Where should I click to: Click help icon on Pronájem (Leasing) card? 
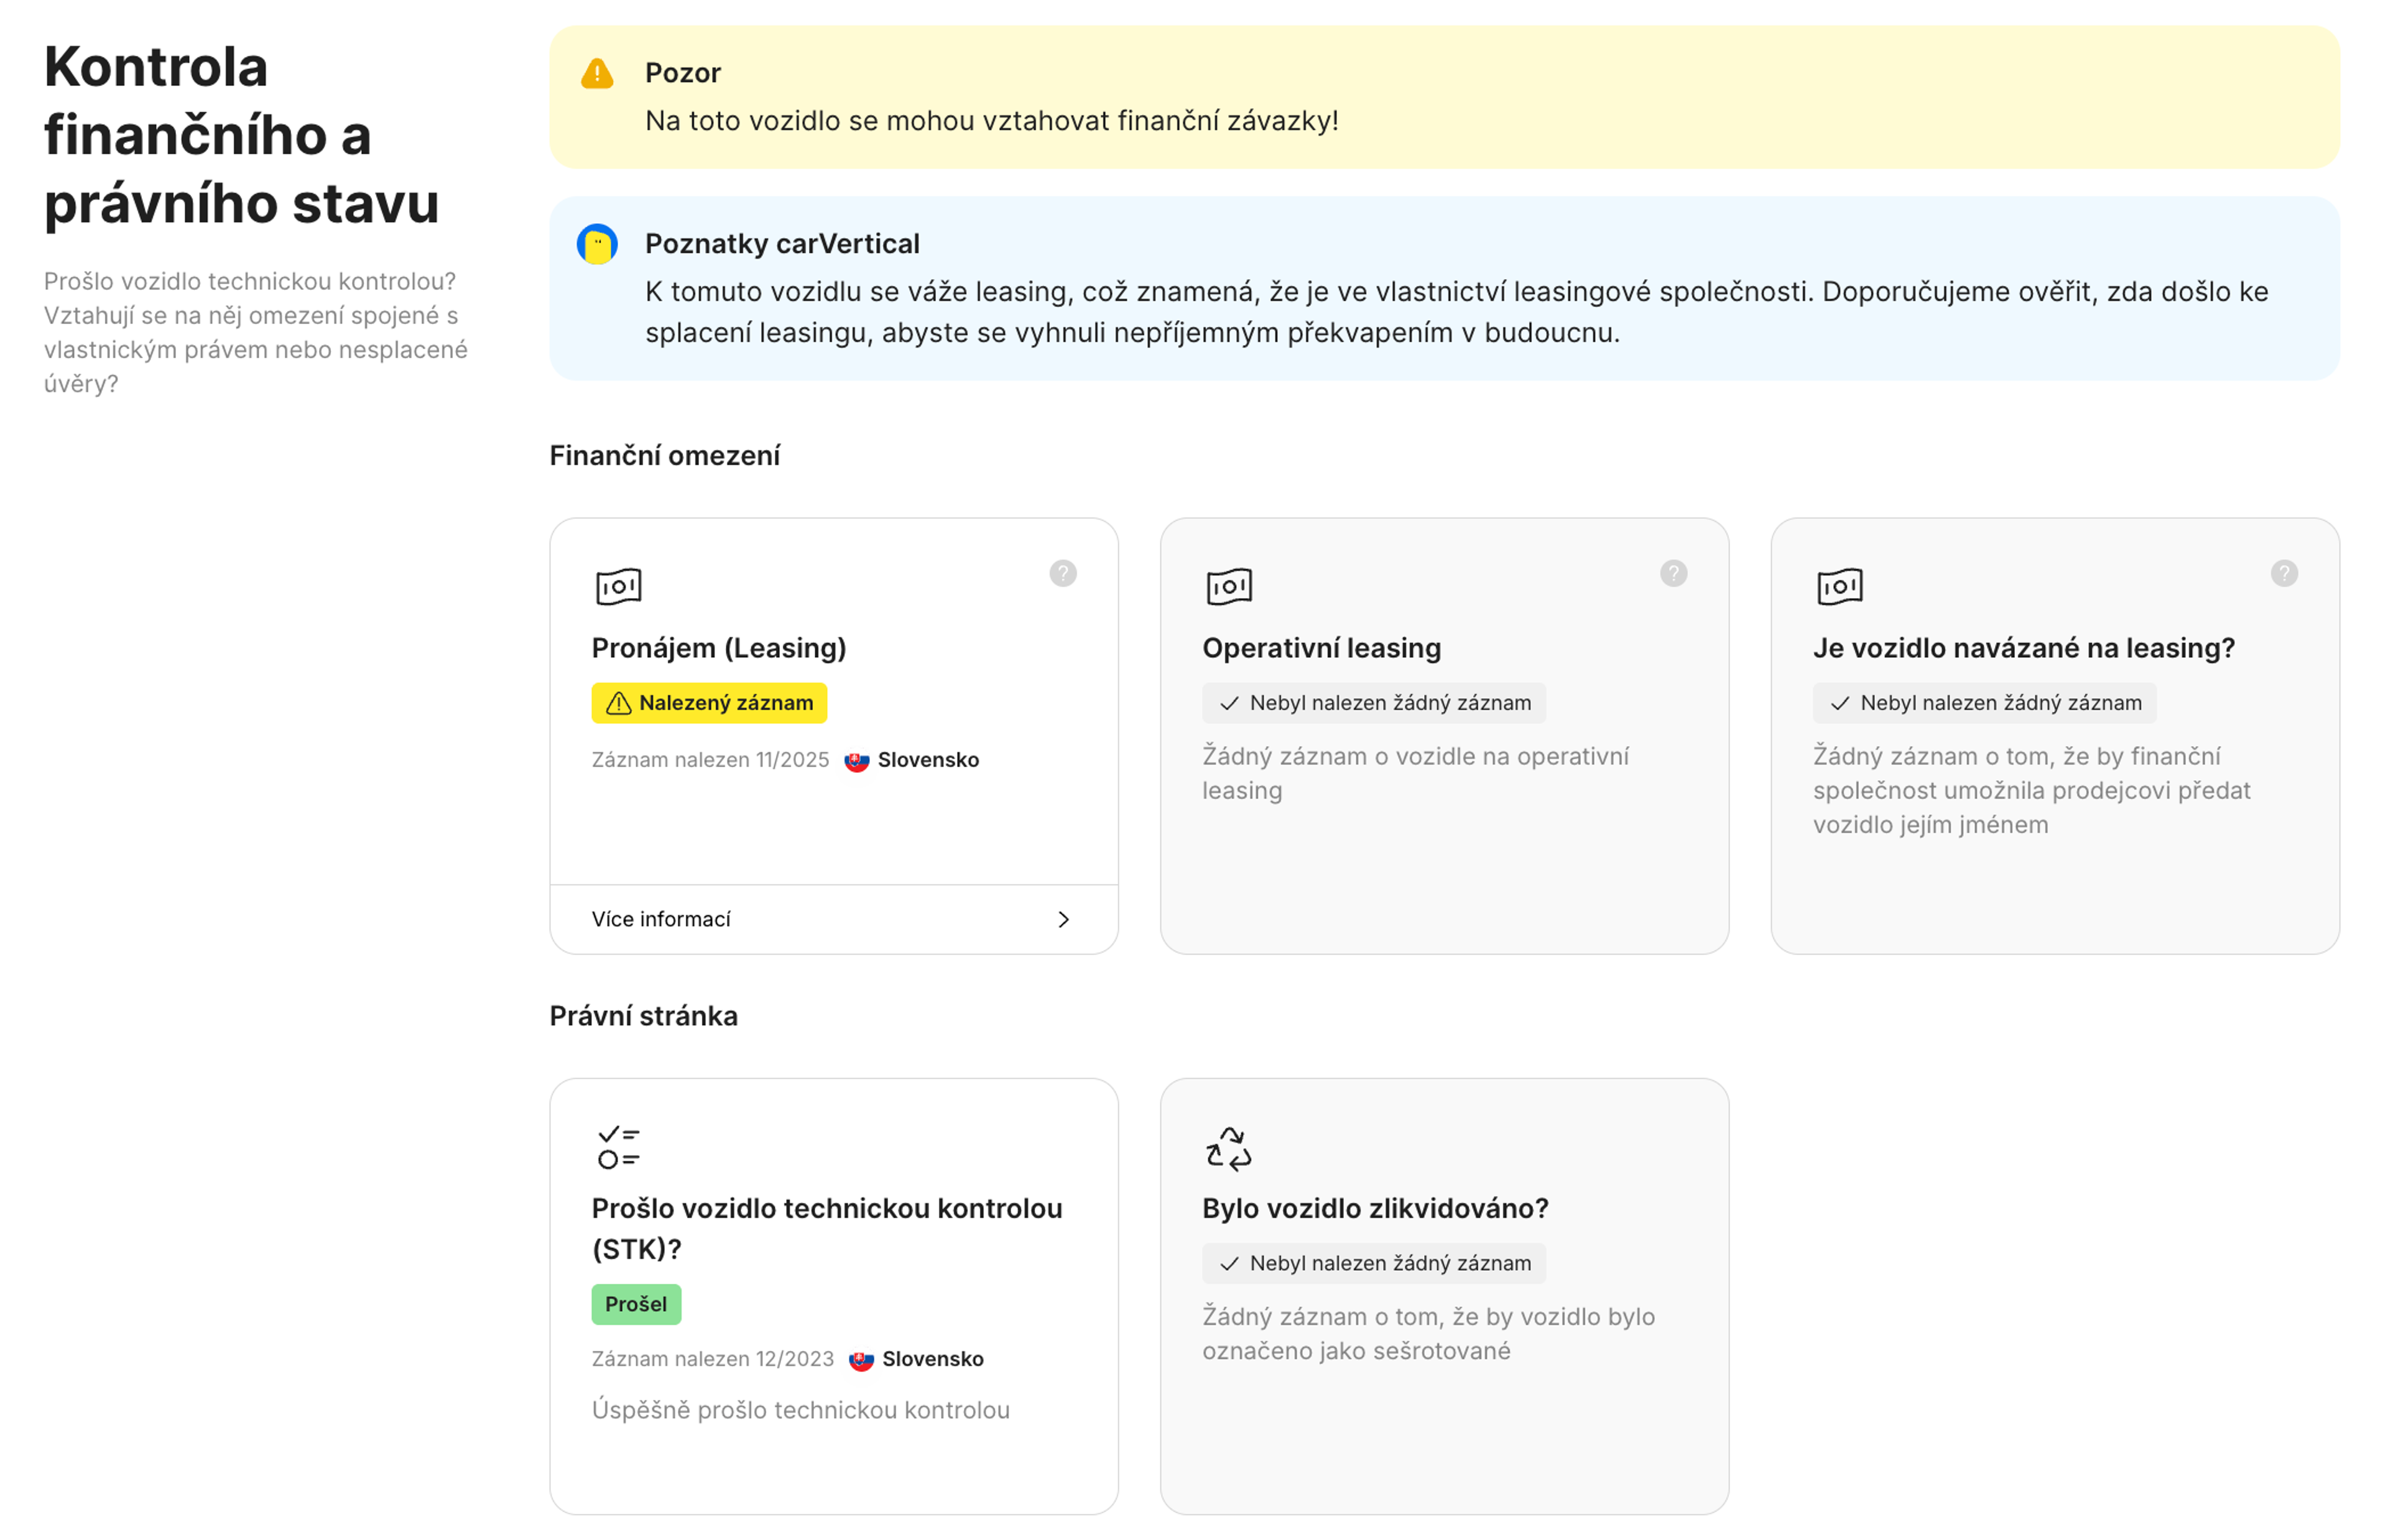[x=1062, y=573]
